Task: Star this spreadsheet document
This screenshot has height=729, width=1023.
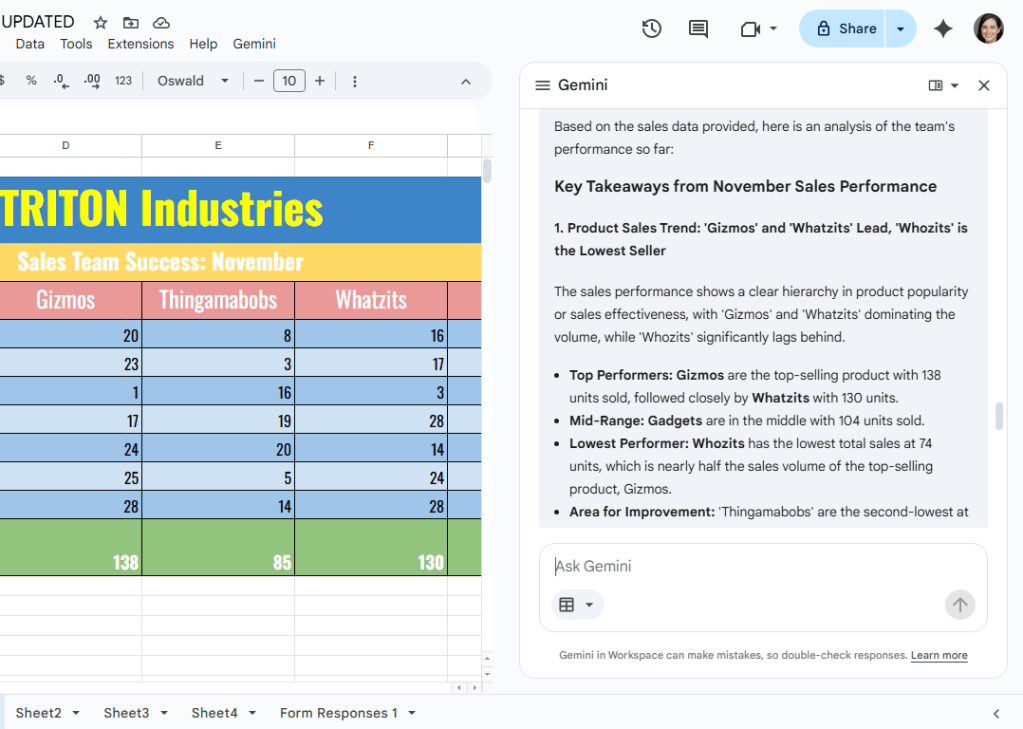Action: point(100,22)
